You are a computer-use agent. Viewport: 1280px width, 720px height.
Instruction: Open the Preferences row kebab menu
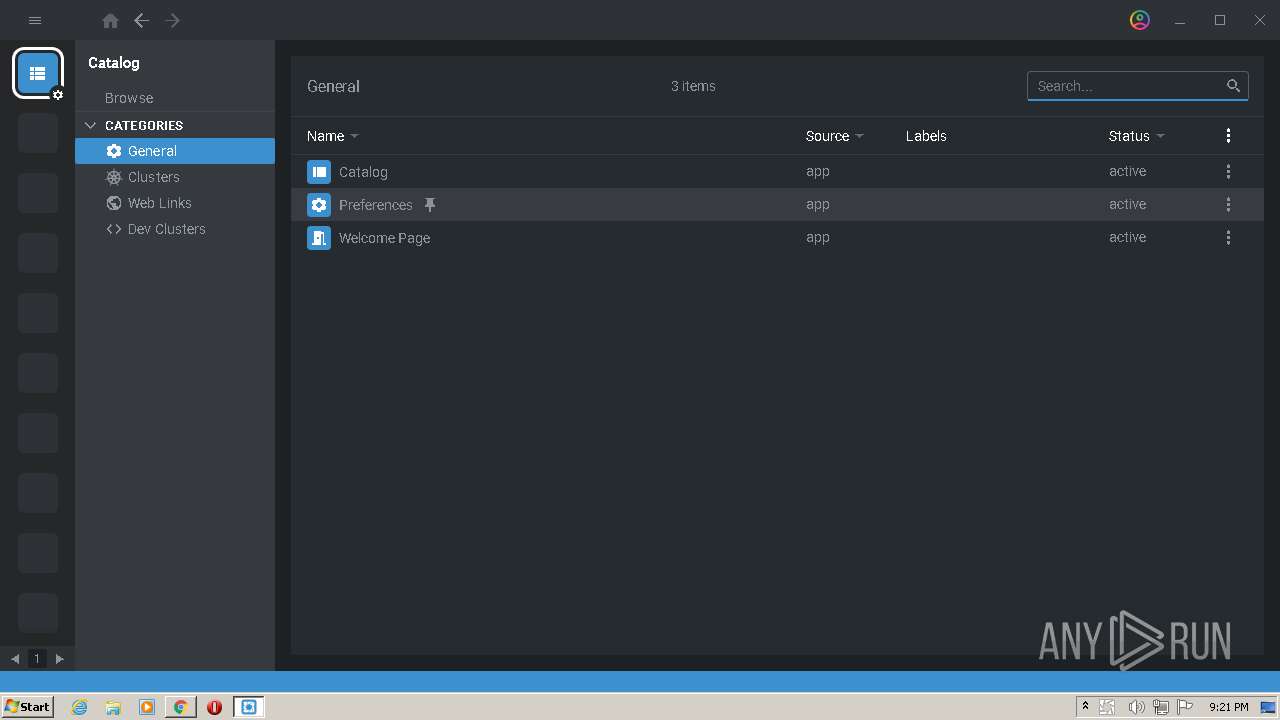[1228, 205]
